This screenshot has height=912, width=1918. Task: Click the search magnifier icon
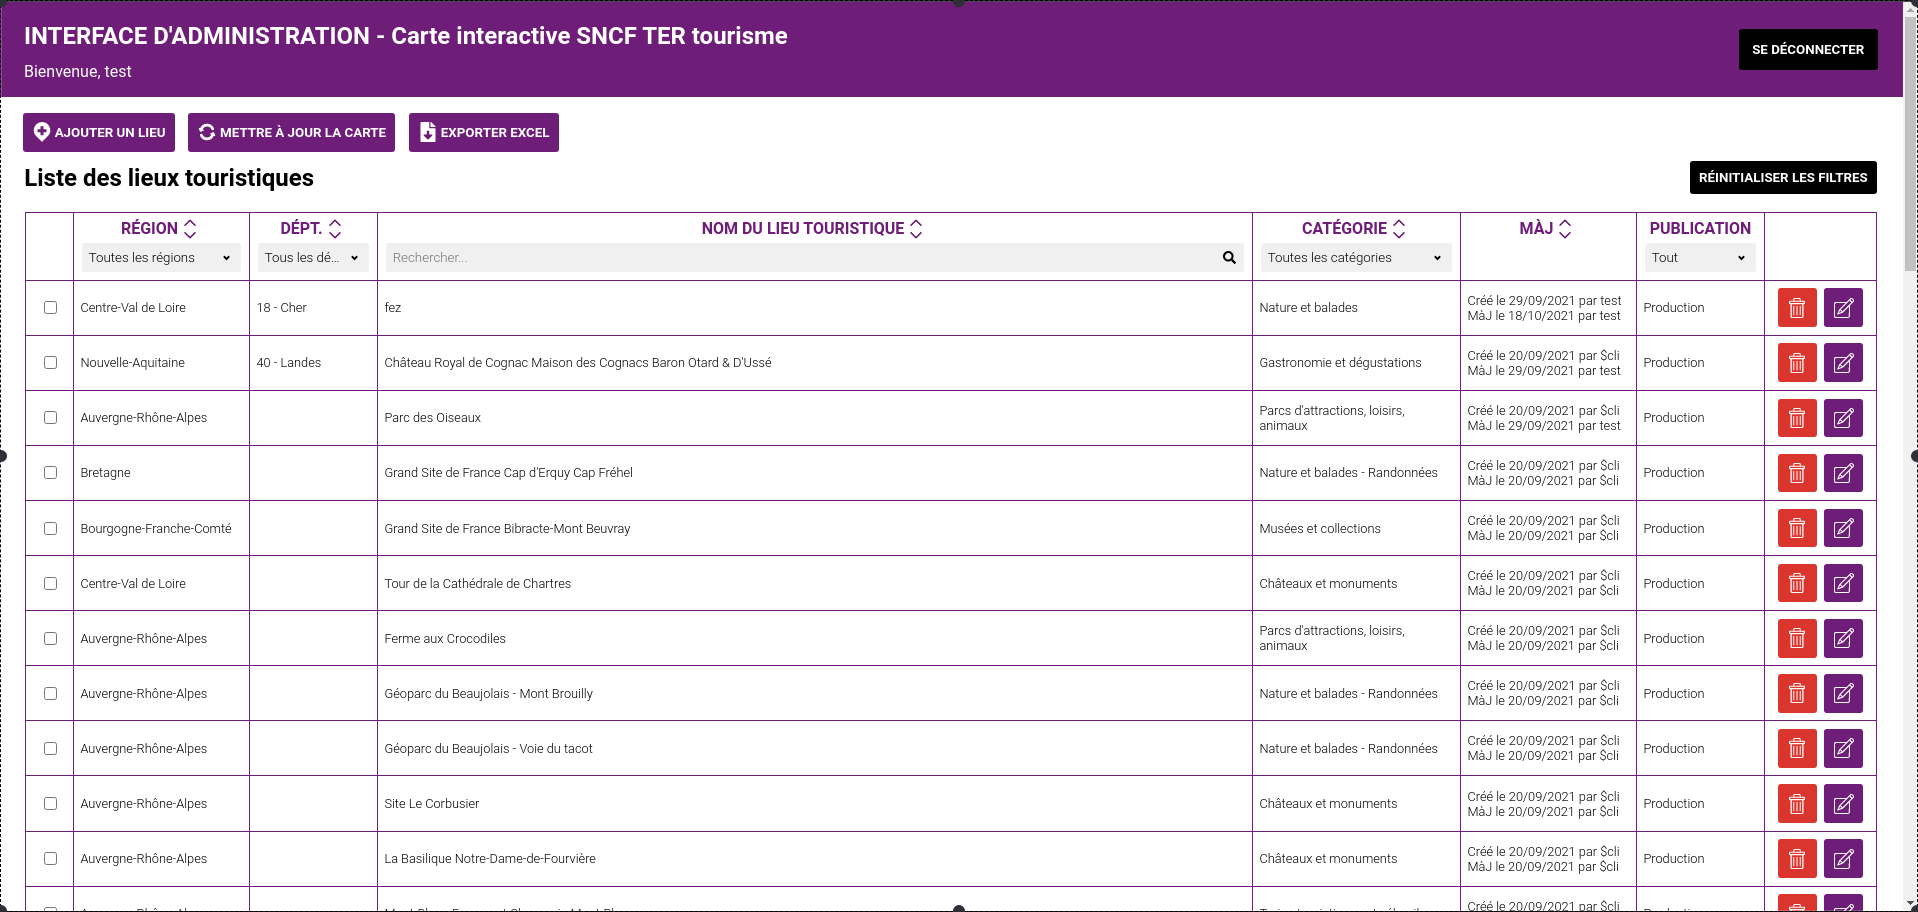pyautogui.click(x=1229, y=258)
